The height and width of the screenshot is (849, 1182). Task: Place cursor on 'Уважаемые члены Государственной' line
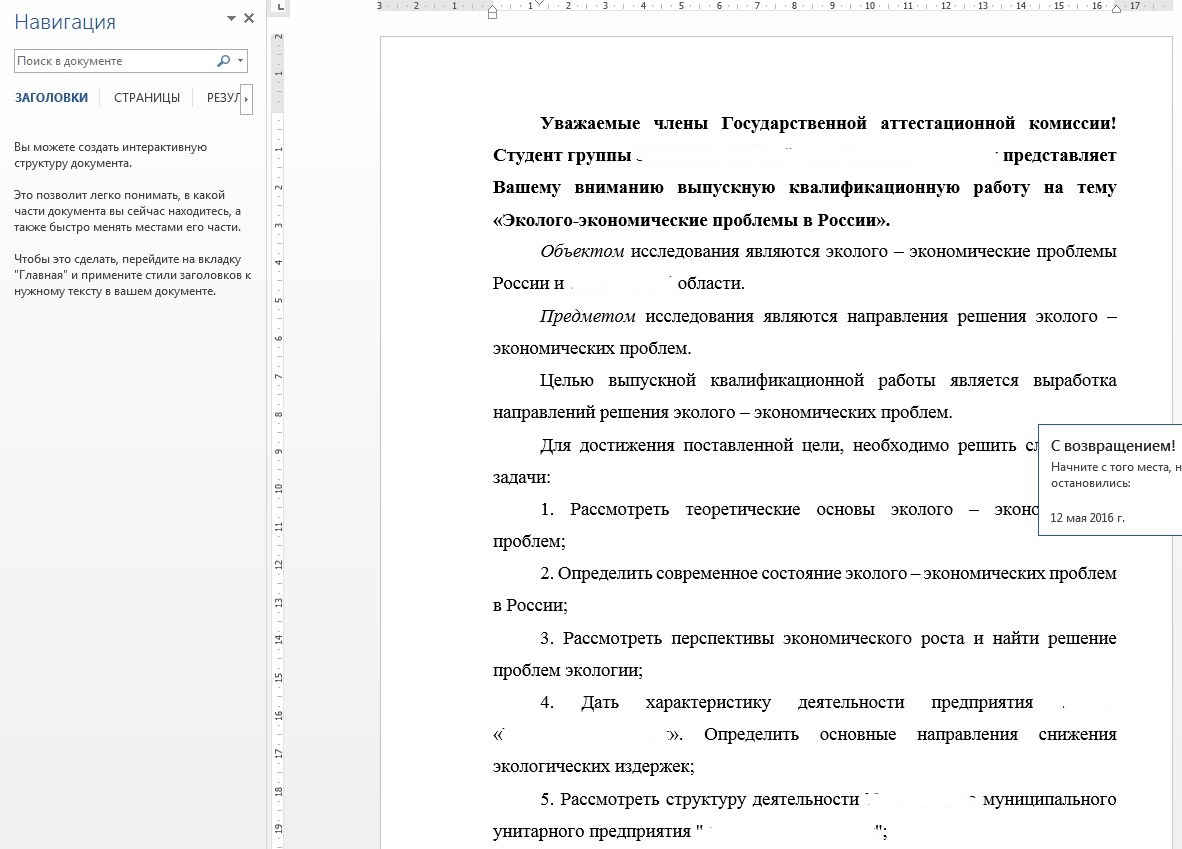click(828, 123)
